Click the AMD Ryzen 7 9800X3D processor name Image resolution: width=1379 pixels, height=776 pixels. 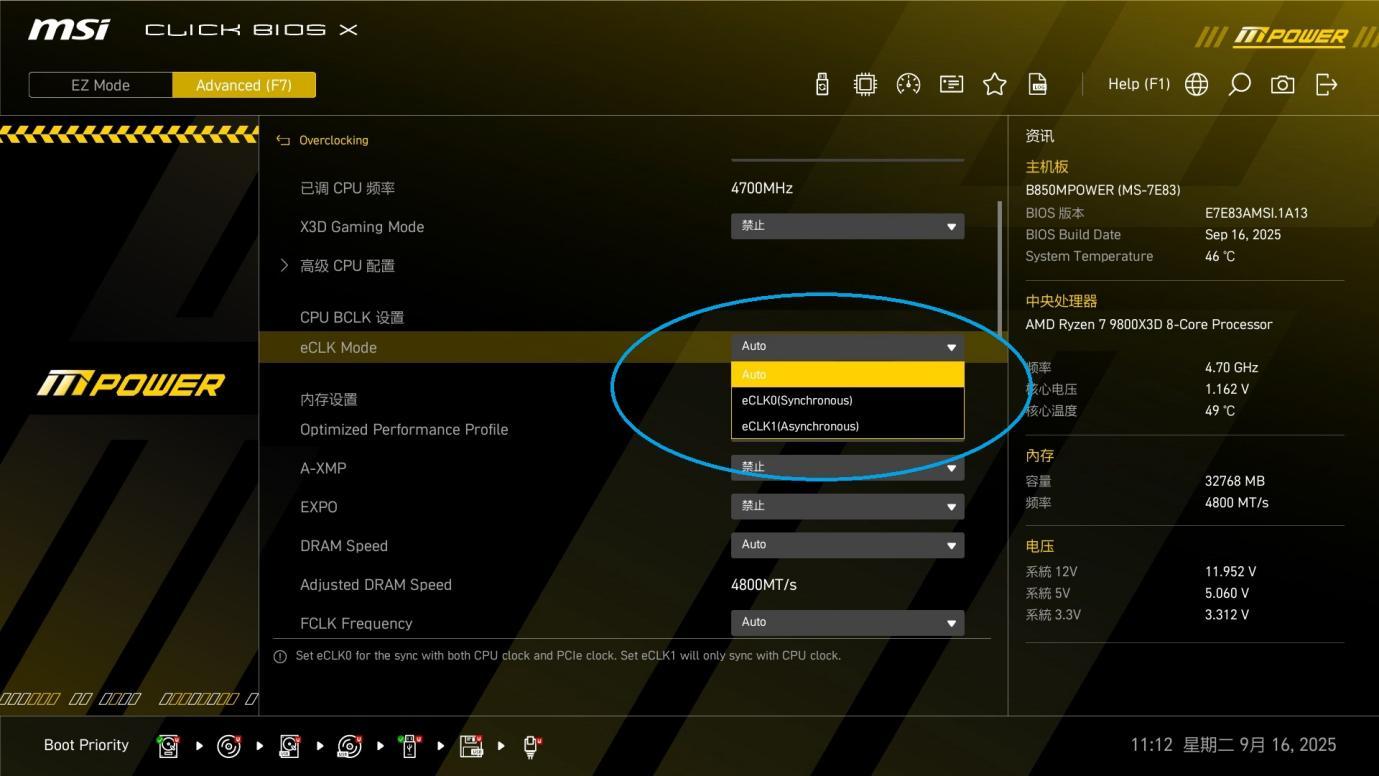[x=1149, y=325]
